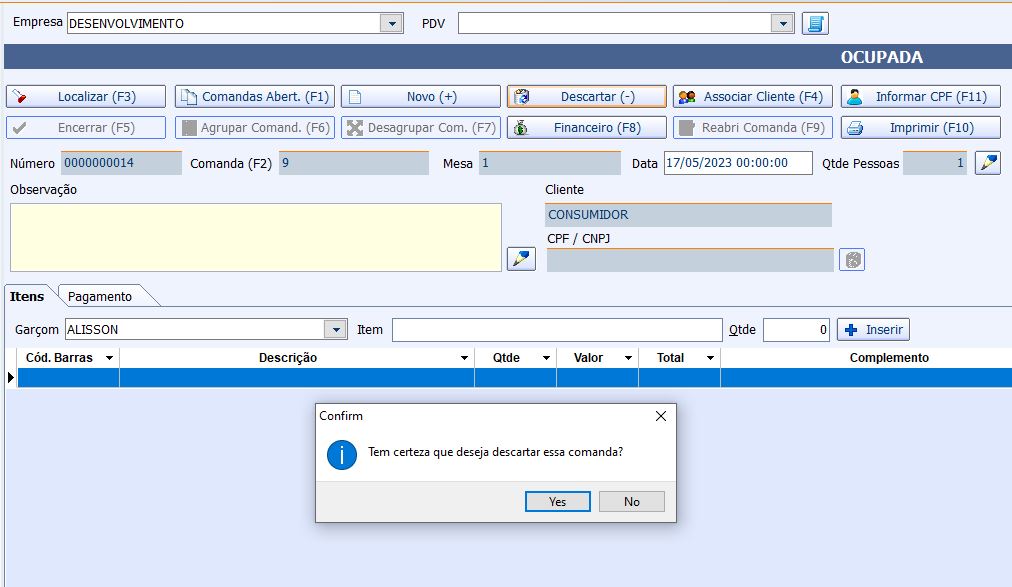Click the Imprimir (F10) printer button
Screen dimensions: 1012x587
920,128
